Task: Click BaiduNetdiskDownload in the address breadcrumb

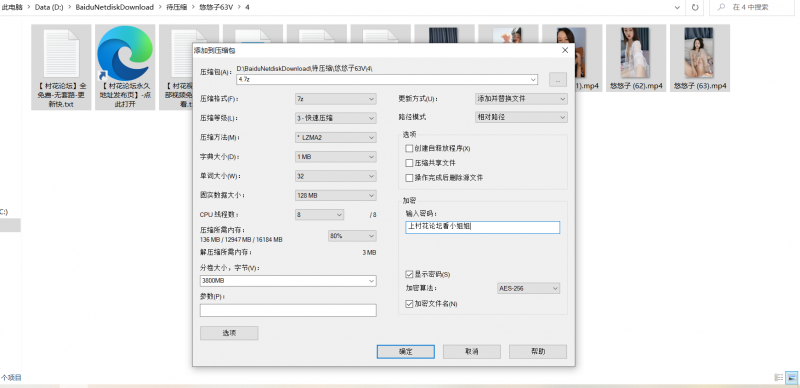Action: 114,8
